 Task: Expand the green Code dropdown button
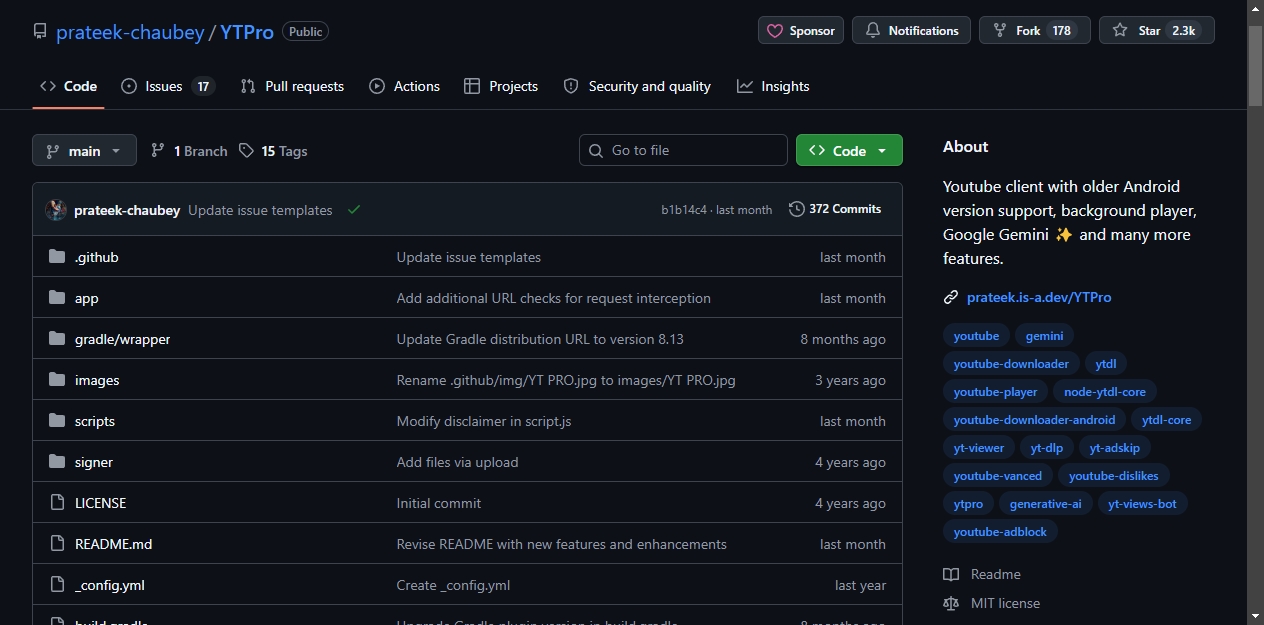point(849,150)
